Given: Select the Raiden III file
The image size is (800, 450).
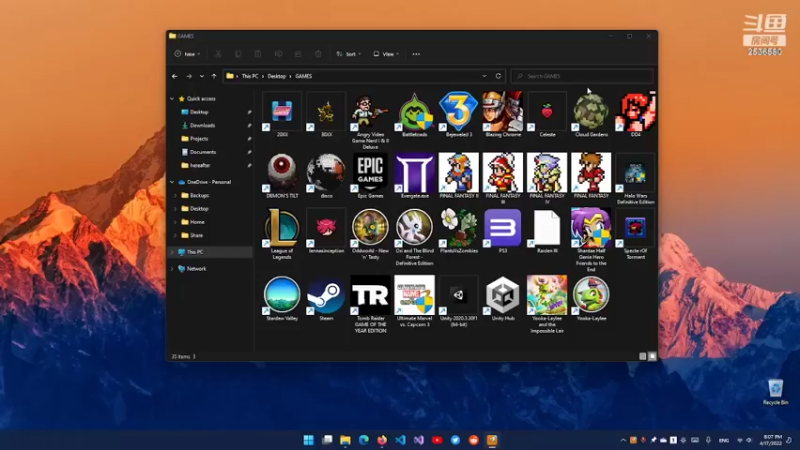Looking at the screenshot, I should [547, 229].
